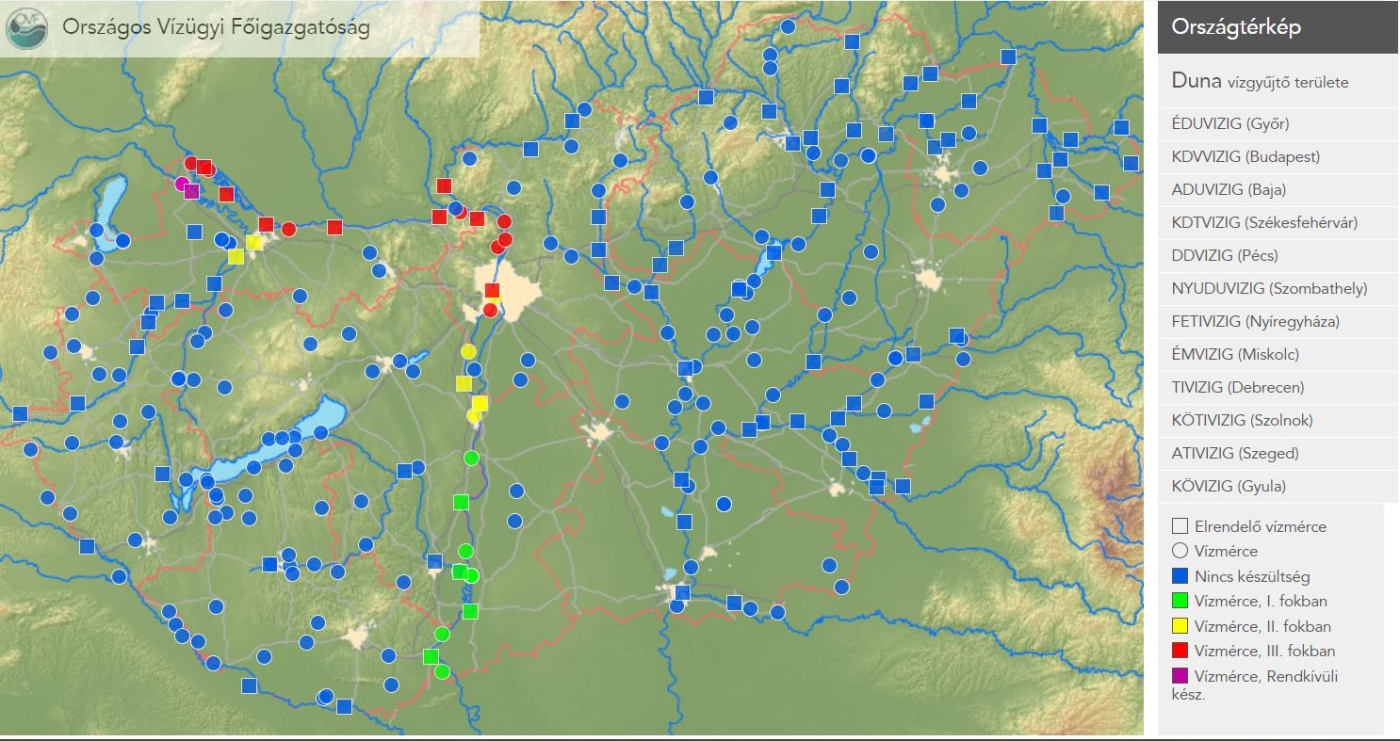Screen dimensions: 1400x741
Task: Choose DDVIZIG (Pécs) in the sidebar
Action: tap(1224, 256)
